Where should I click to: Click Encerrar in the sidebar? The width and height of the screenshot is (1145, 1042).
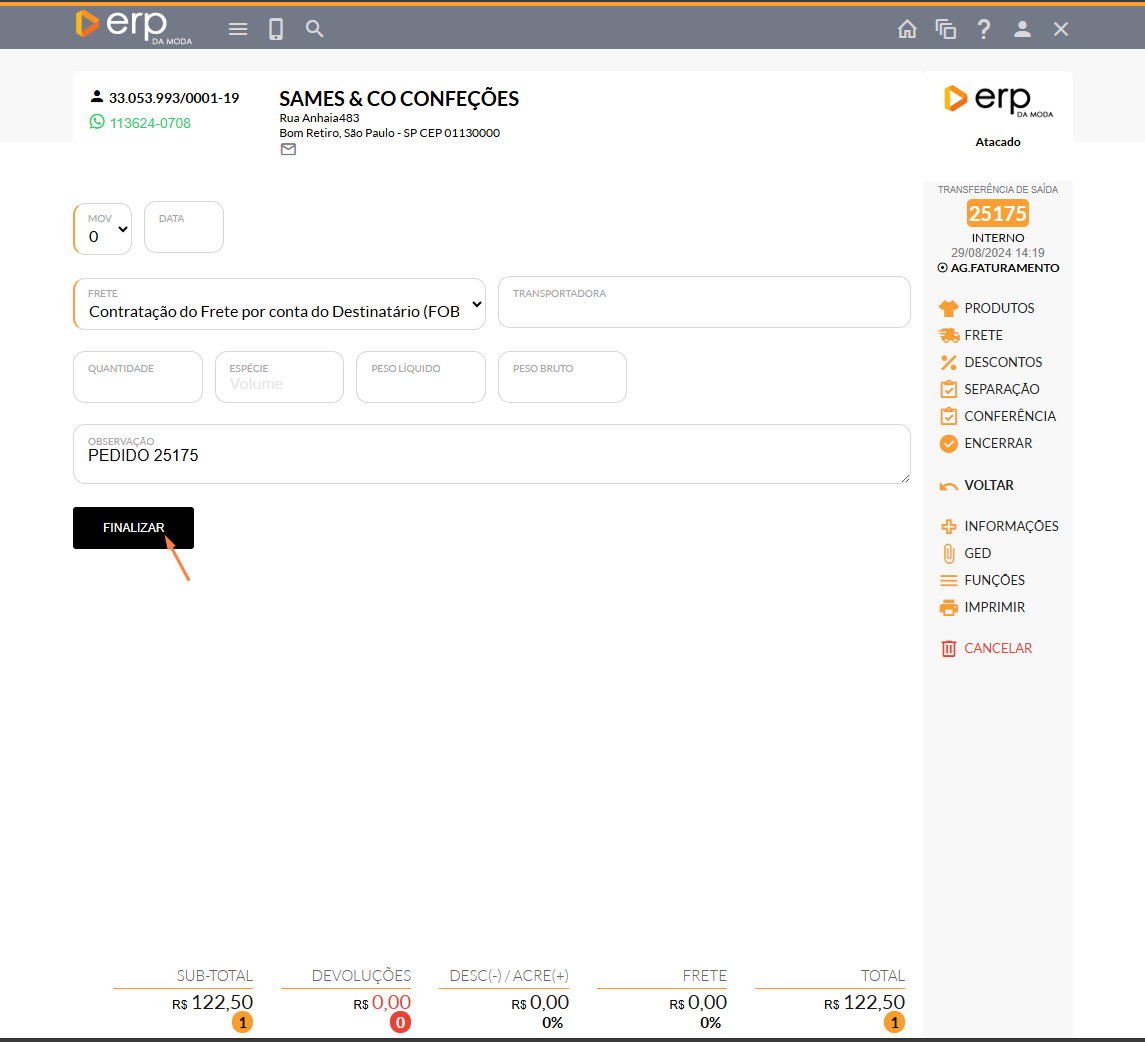pos(997,443)
